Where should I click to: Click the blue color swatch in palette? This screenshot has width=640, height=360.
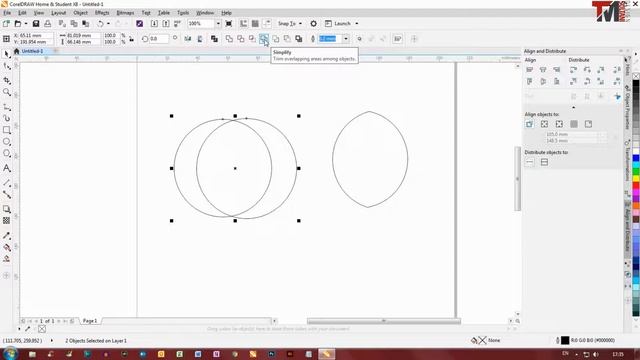pos(636,158)
